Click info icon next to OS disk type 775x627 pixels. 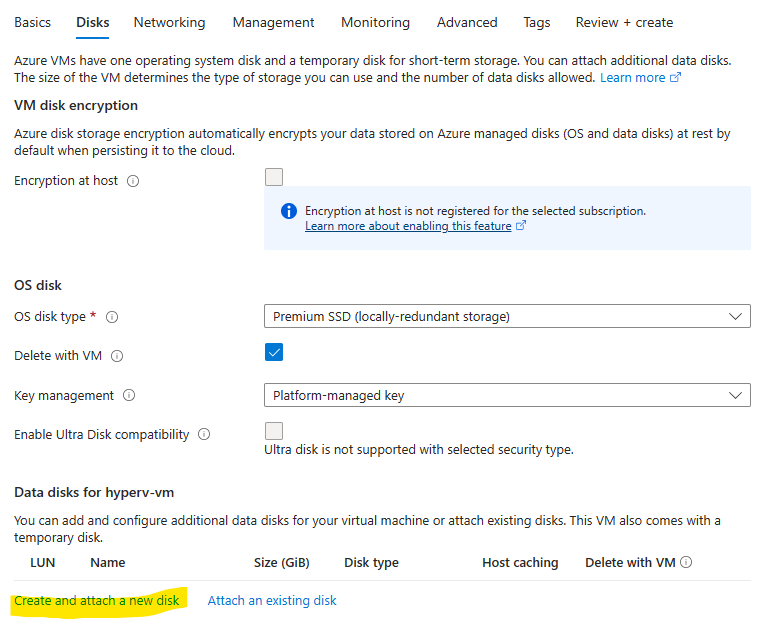tap(112, 317)
